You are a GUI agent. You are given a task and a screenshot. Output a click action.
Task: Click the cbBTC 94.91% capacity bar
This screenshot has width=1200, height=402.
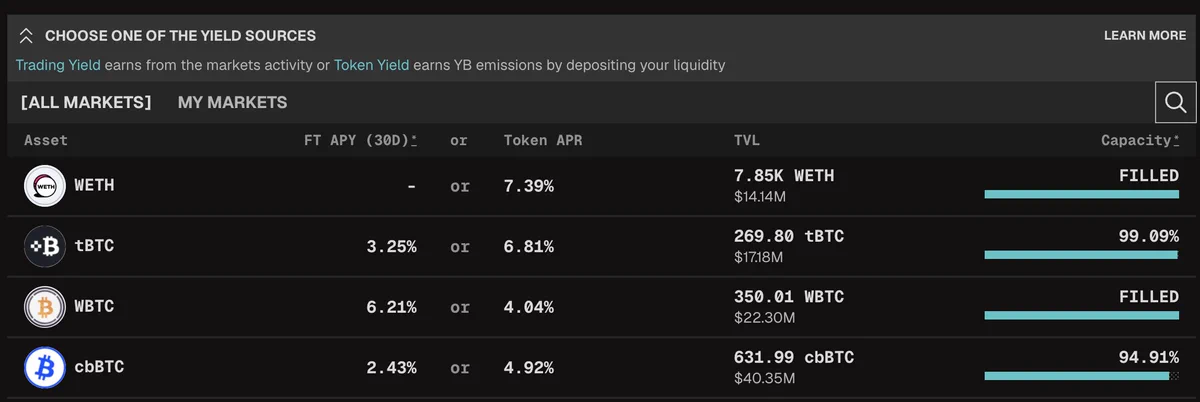(1082, 376)
